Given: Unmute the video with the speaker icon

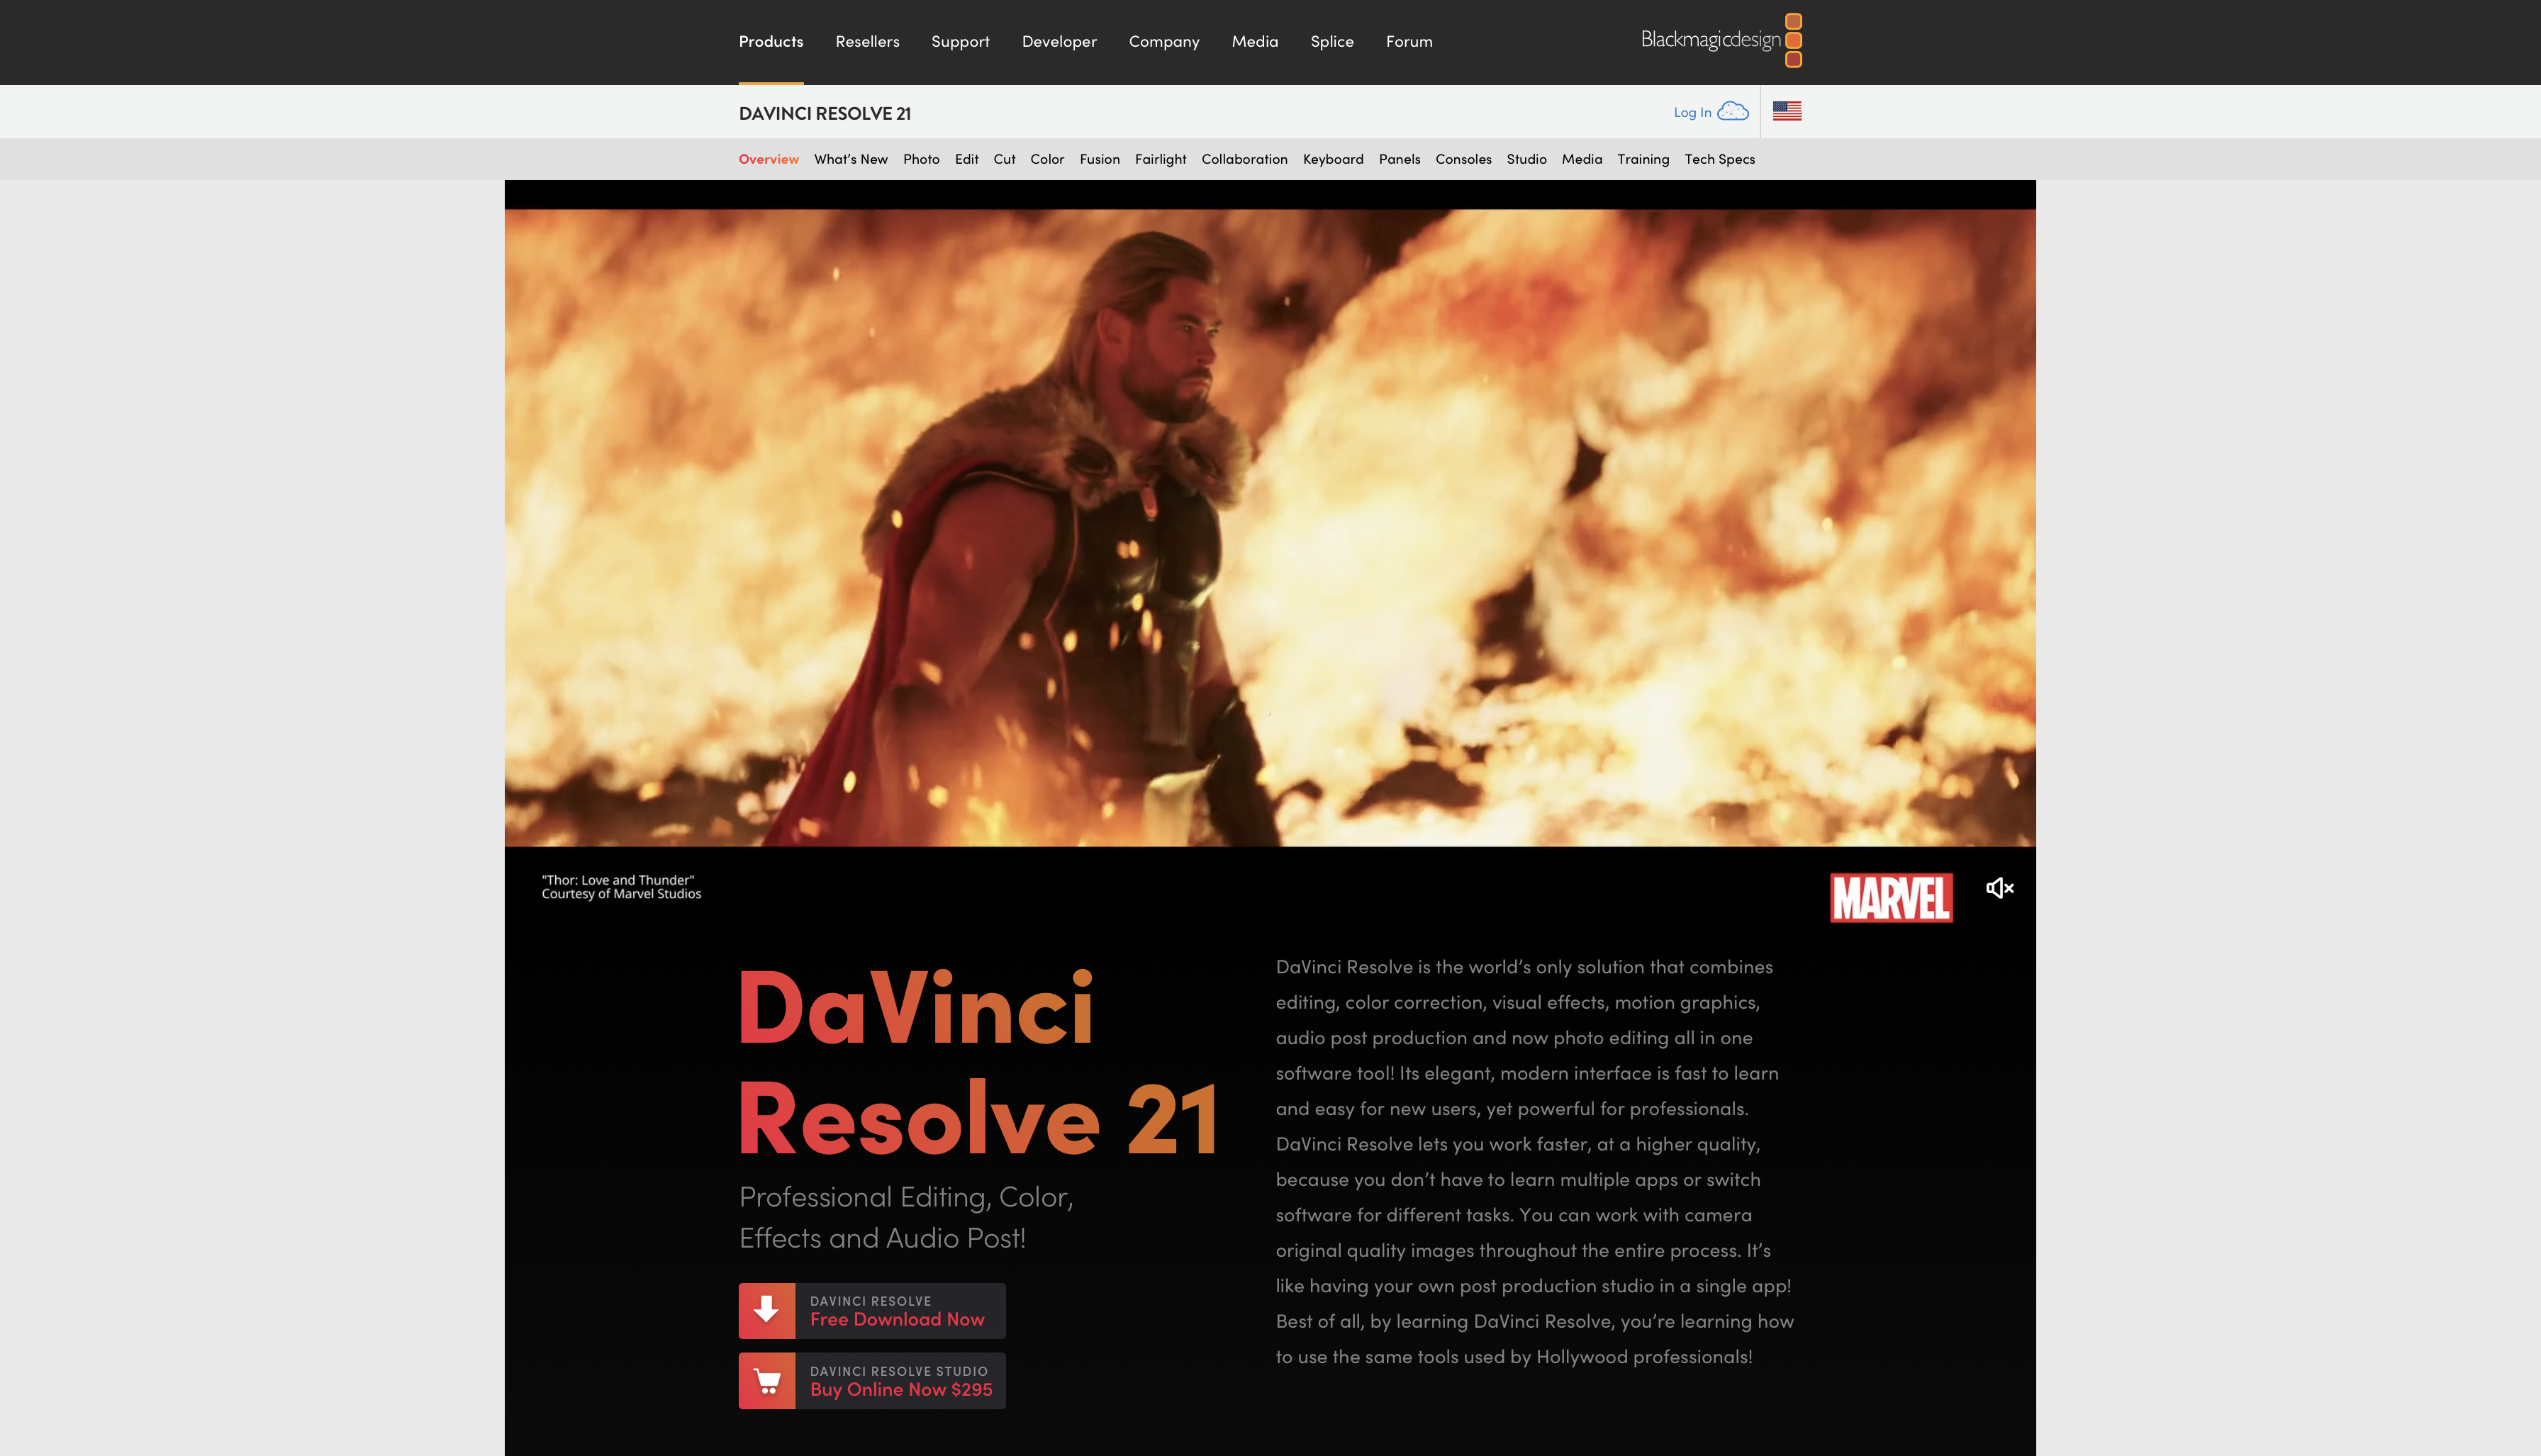Looking at the screenshot, I should click(2000, 888).
